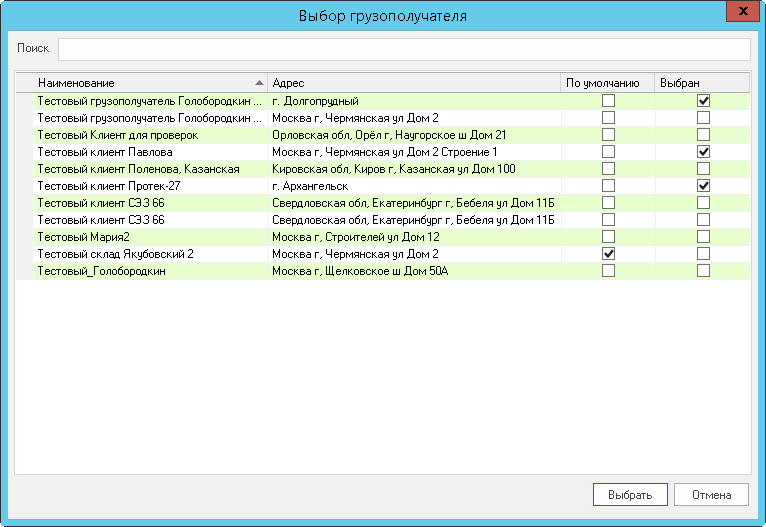Check Выбран for Тестовый Мария2
The image size is (766, 527).
click(x=703, y=237)
